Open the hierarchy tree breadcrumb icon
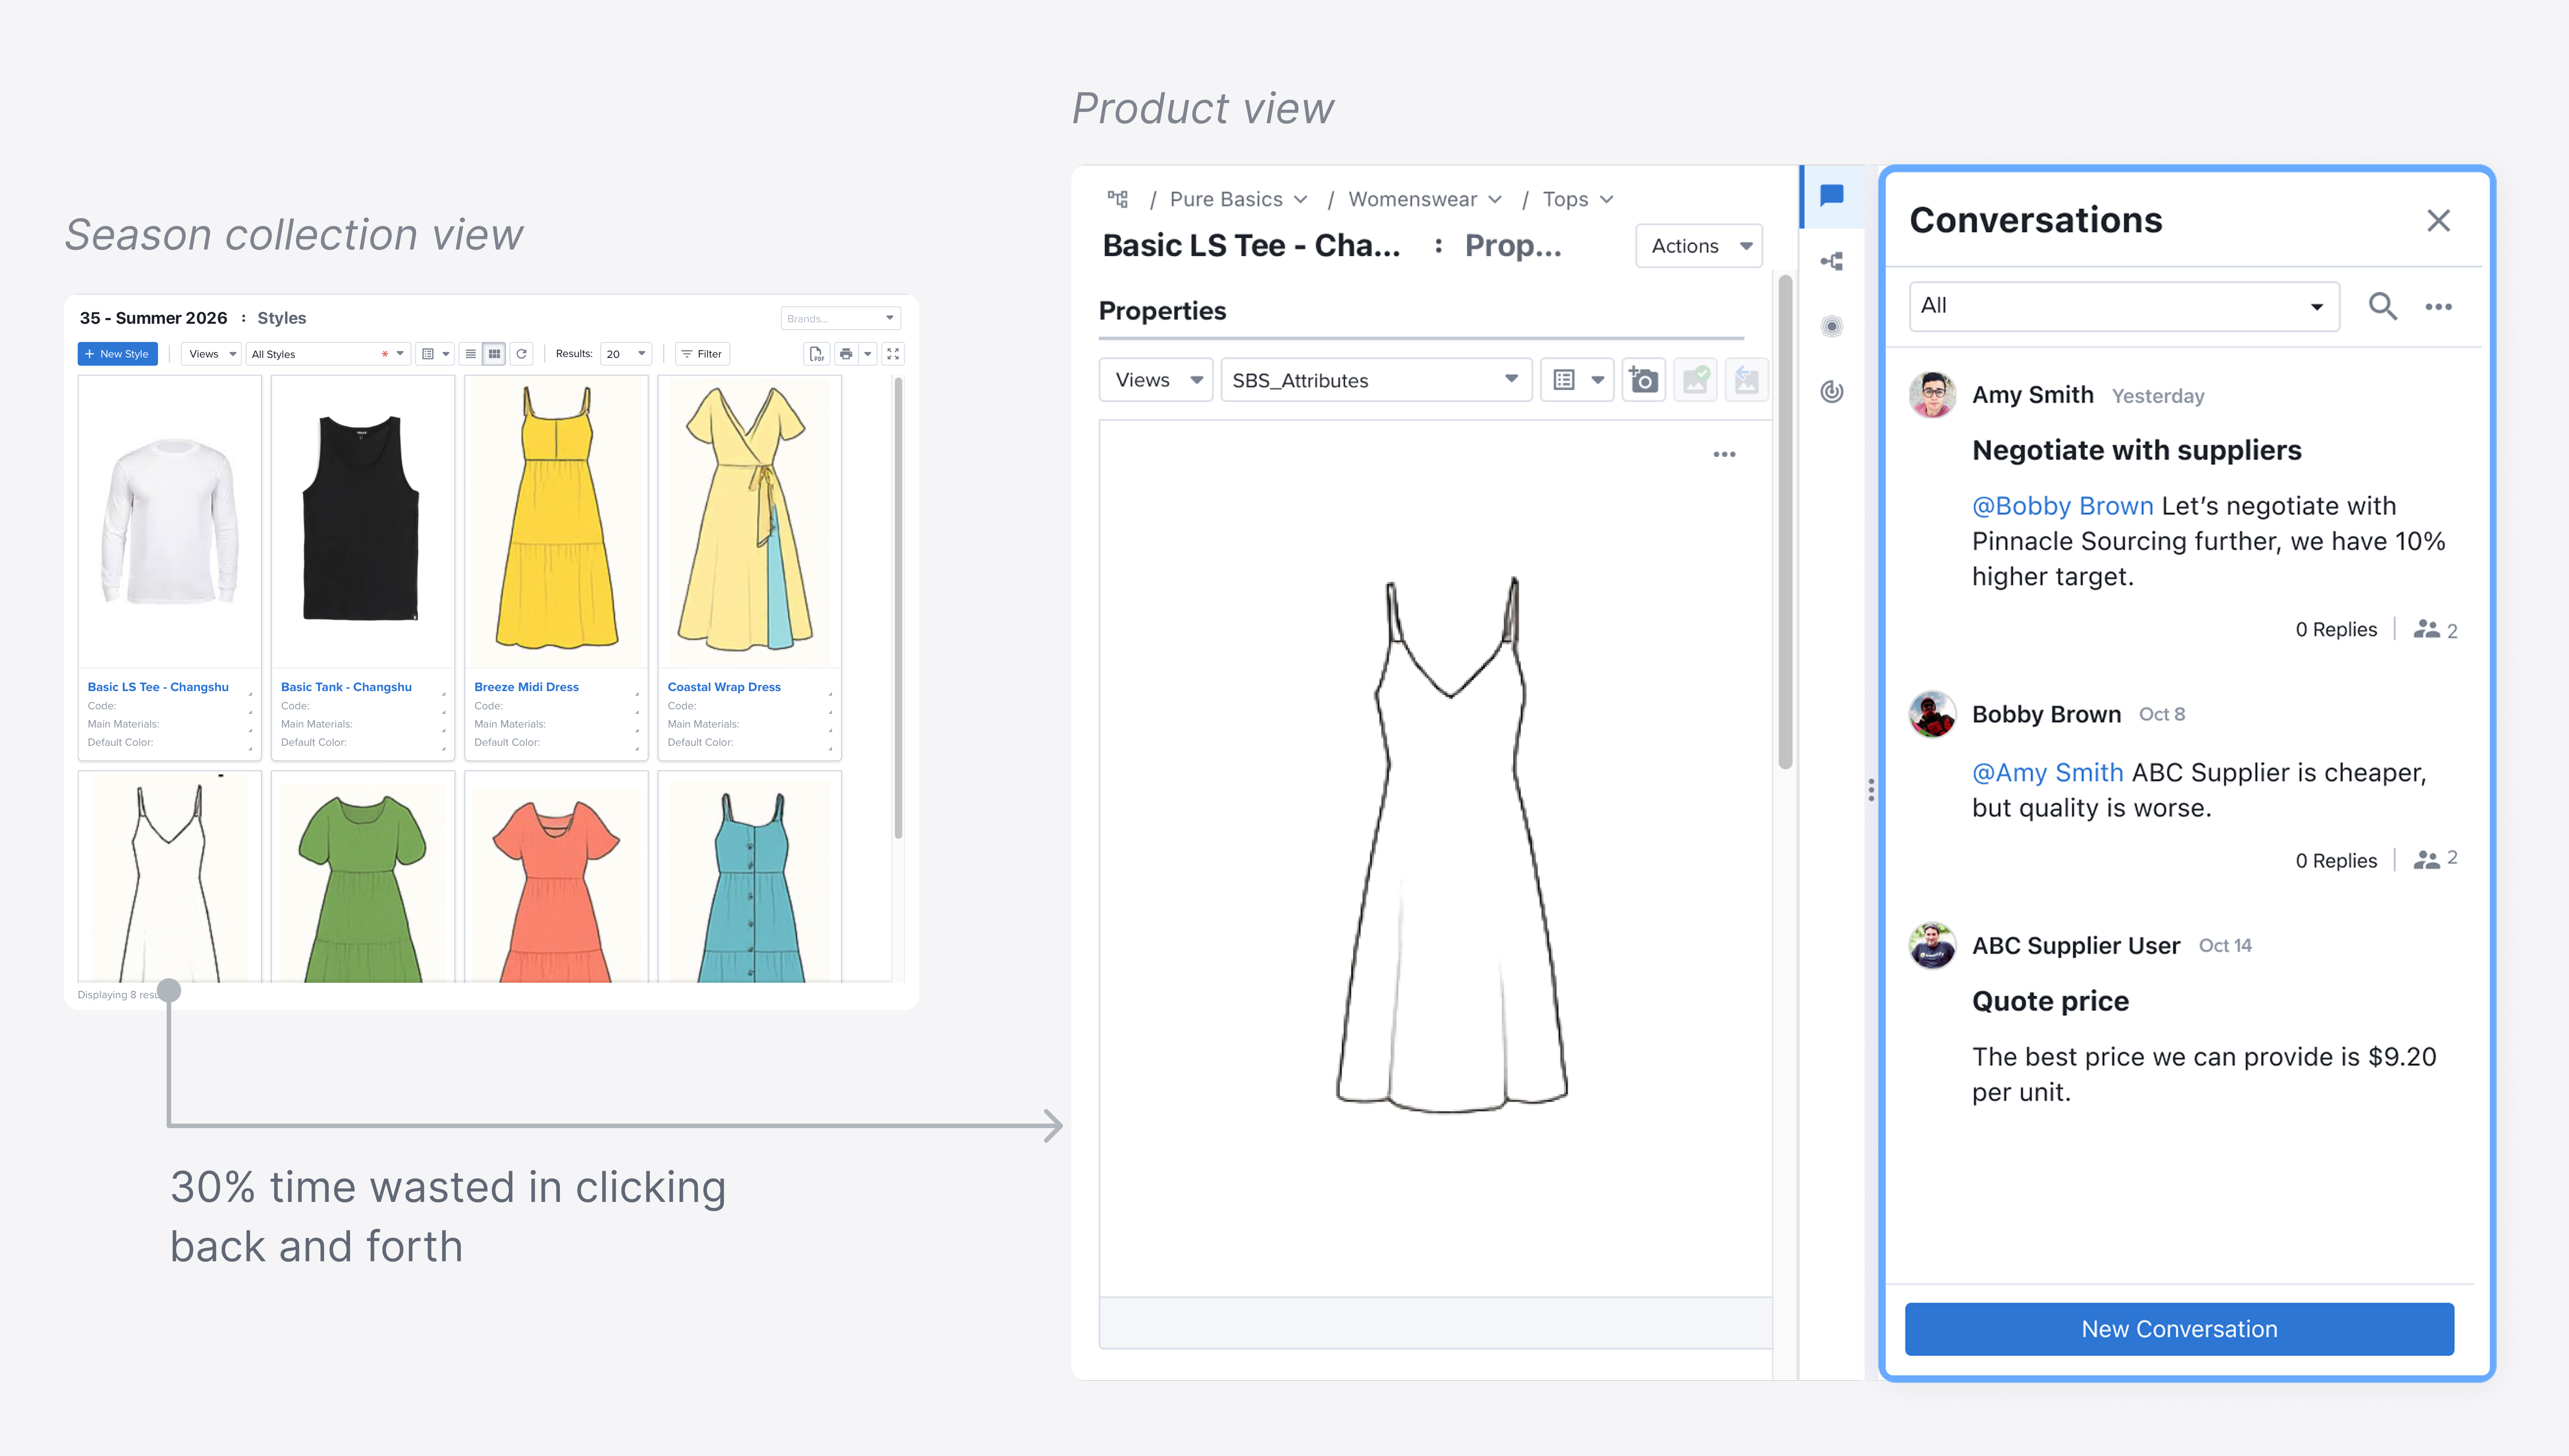This screenshot has width=2569, height=1456. point(1118,199)
